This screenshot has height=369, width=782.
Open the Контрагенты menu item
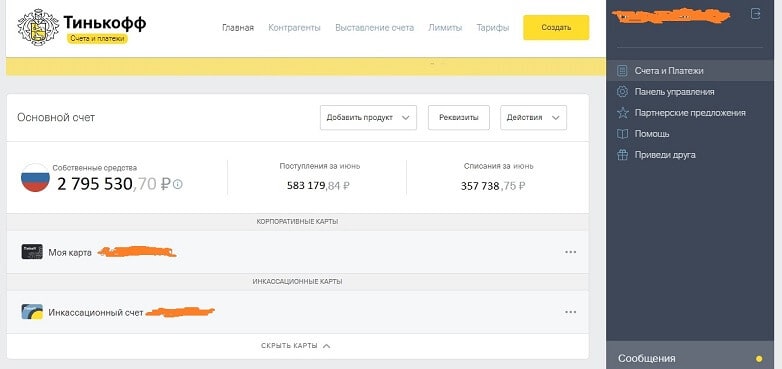(294, 27)
